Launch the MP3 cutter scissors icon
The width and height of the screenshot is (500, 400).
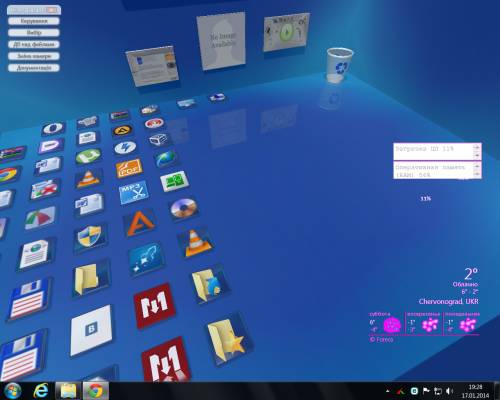tap(134, 192)
